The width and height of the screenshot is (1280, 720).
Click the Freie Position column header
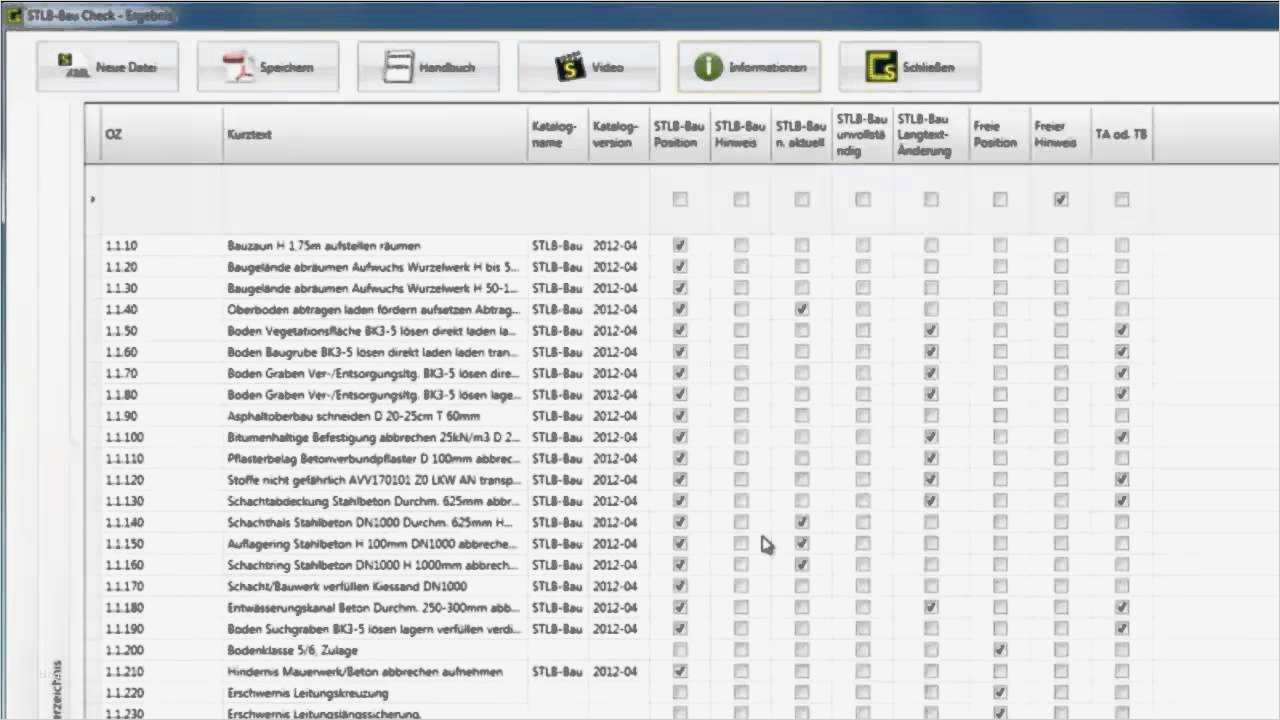click(1000, 134)
